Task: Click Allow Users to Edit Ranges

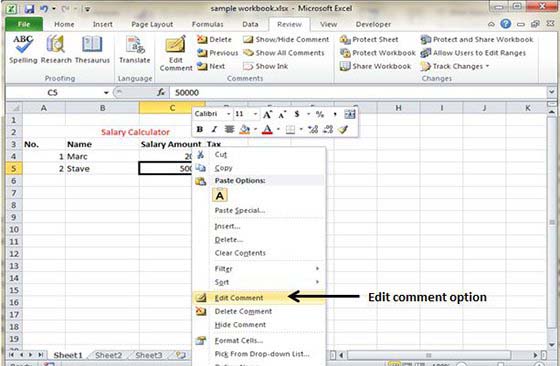Action: tap(473, 53)
